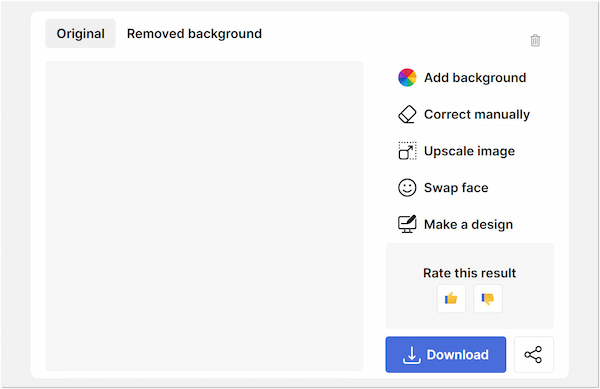The image size is (600, 389).
Task: Click the monitor icon for Make a design
Action: [407, 224]
